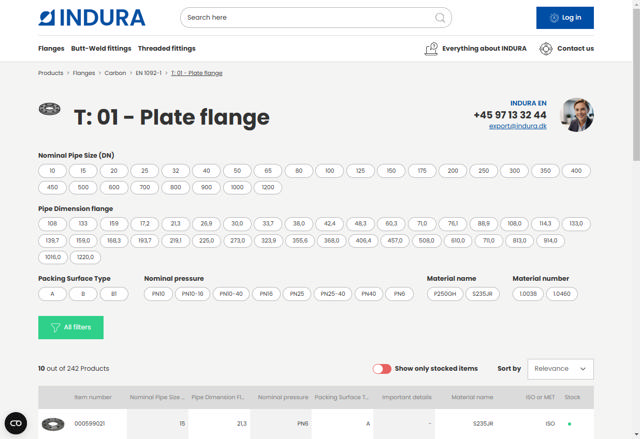The image size is (640, 439).
Task: Focus the Search here input field
Action: pyautogui.click(x=316, y=18)
